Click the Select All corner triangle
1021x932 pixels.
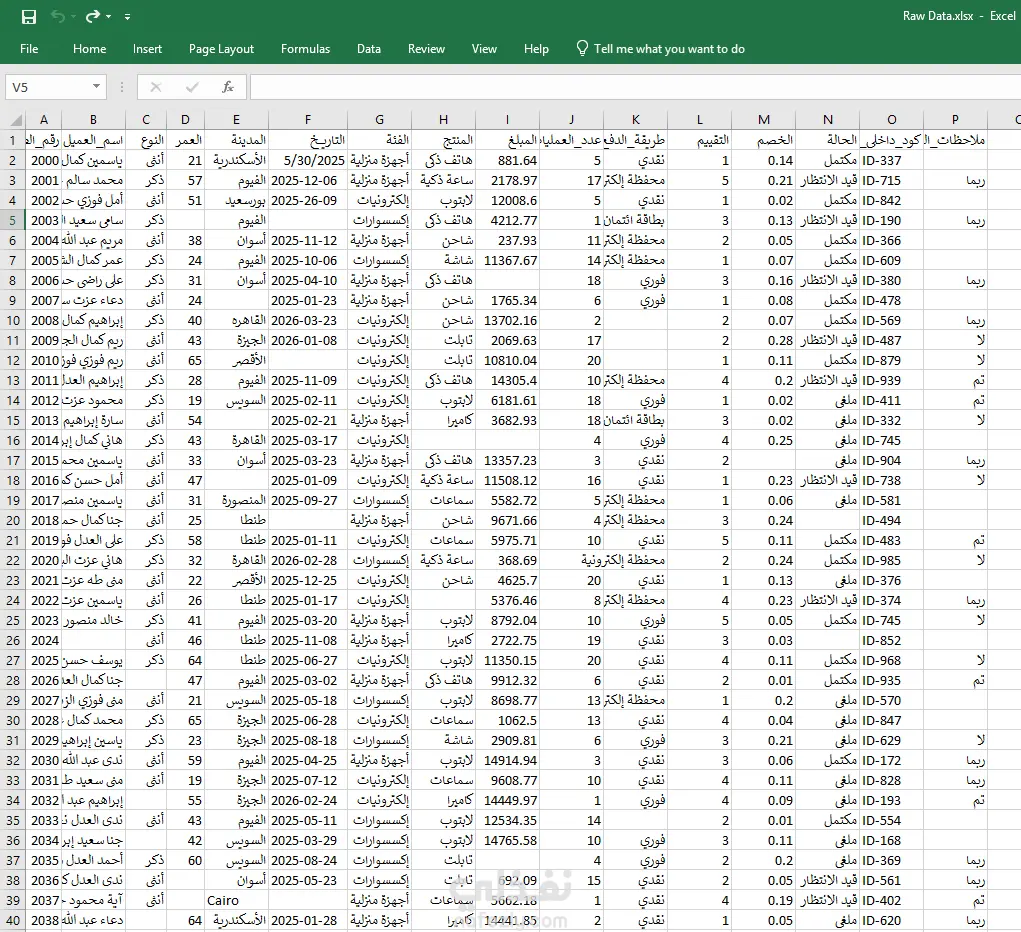pos(15,120)
